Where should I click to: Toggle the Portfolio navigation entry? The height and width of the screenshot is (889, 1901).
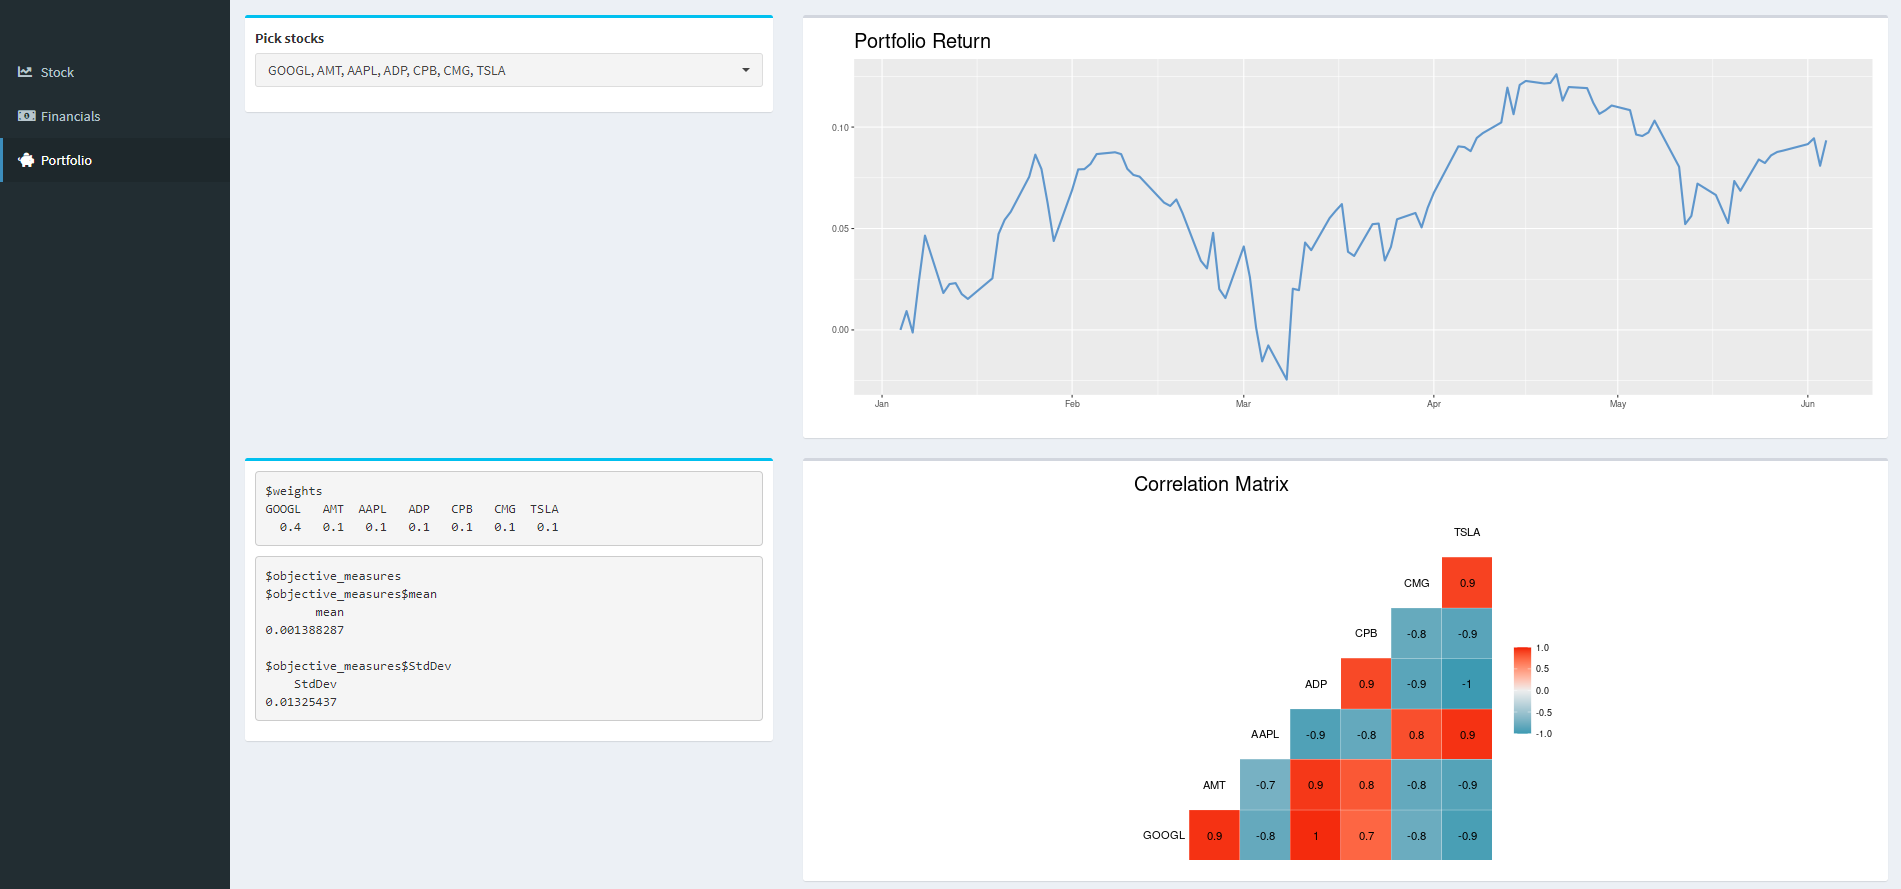click(x=65, y=160)
